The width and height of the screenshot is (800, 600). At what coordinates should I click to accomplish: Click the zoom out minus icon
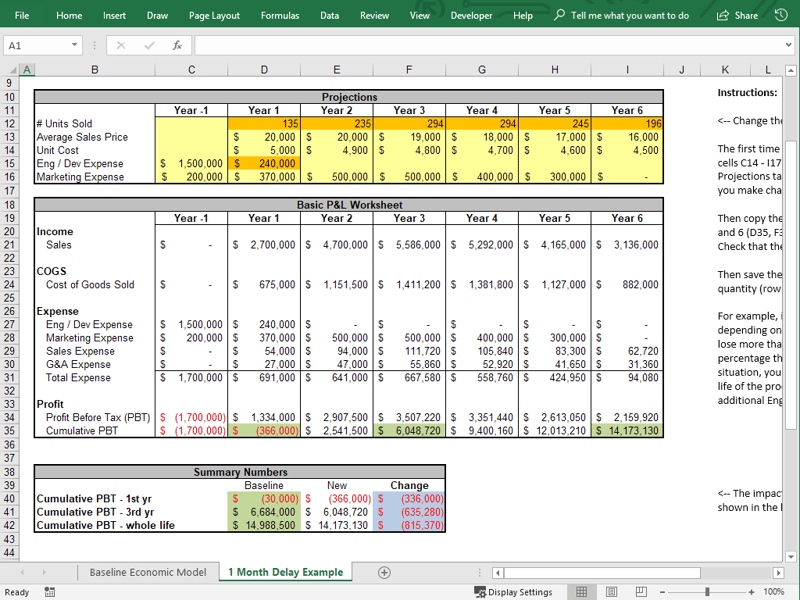tap(662, 592)
